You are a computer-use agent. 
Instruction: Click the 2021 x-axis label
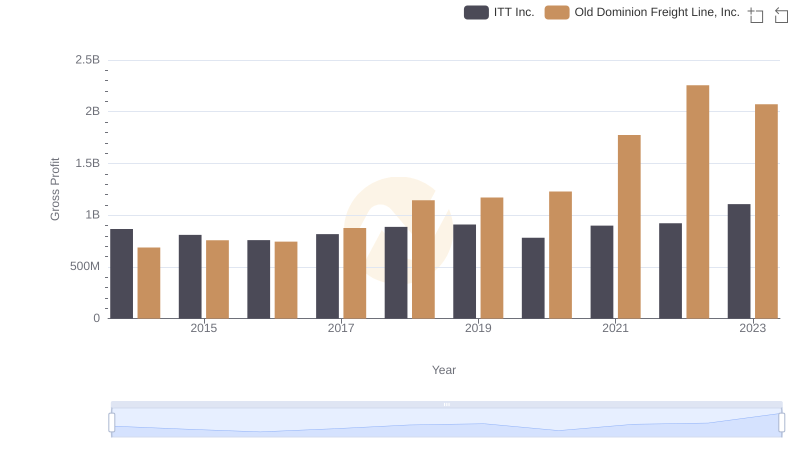(x=615, y=328)
